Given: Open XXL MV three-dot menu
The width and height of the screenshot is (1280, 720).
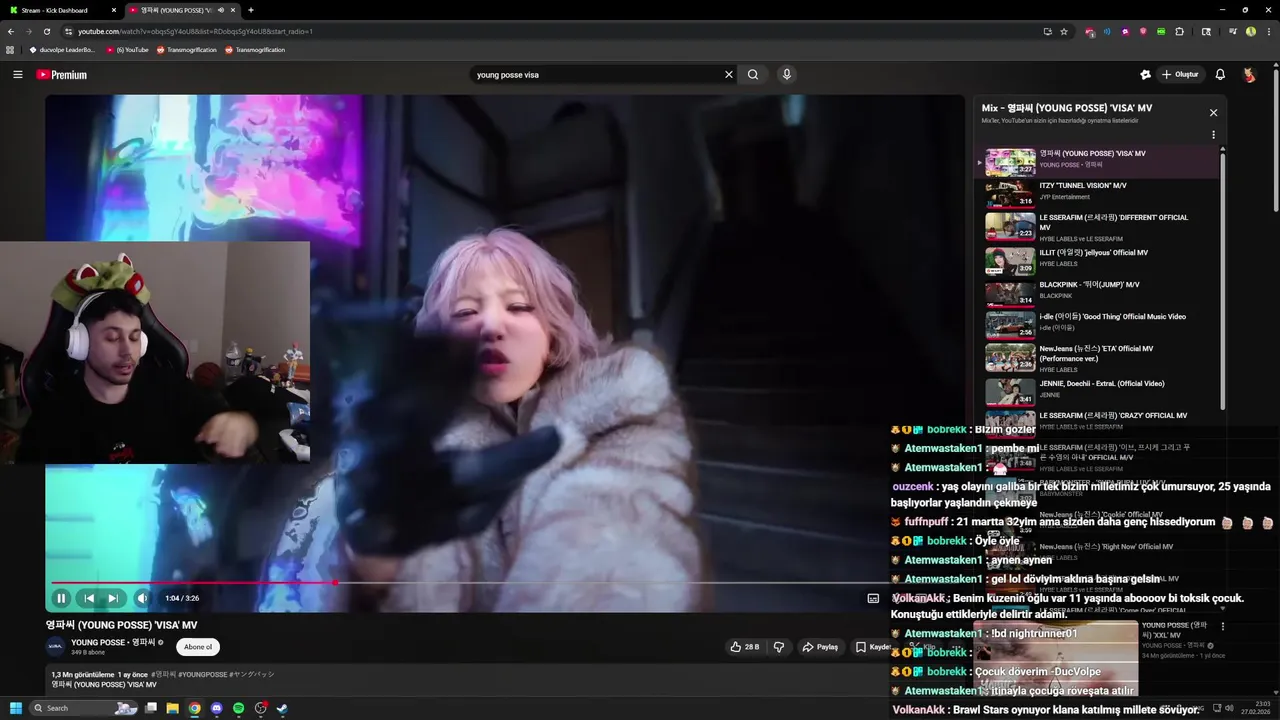Looking at the screenshot, I should coord(1222,627).
